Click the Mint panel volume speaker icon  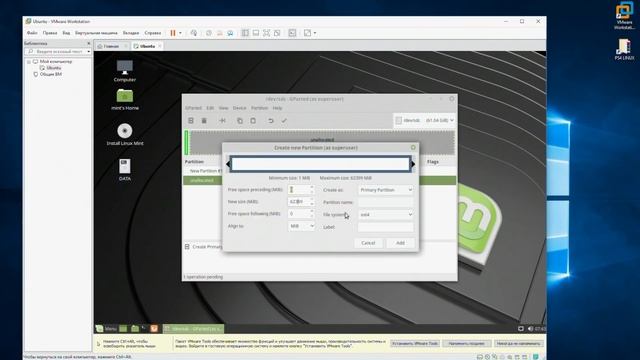click(530, 329)
